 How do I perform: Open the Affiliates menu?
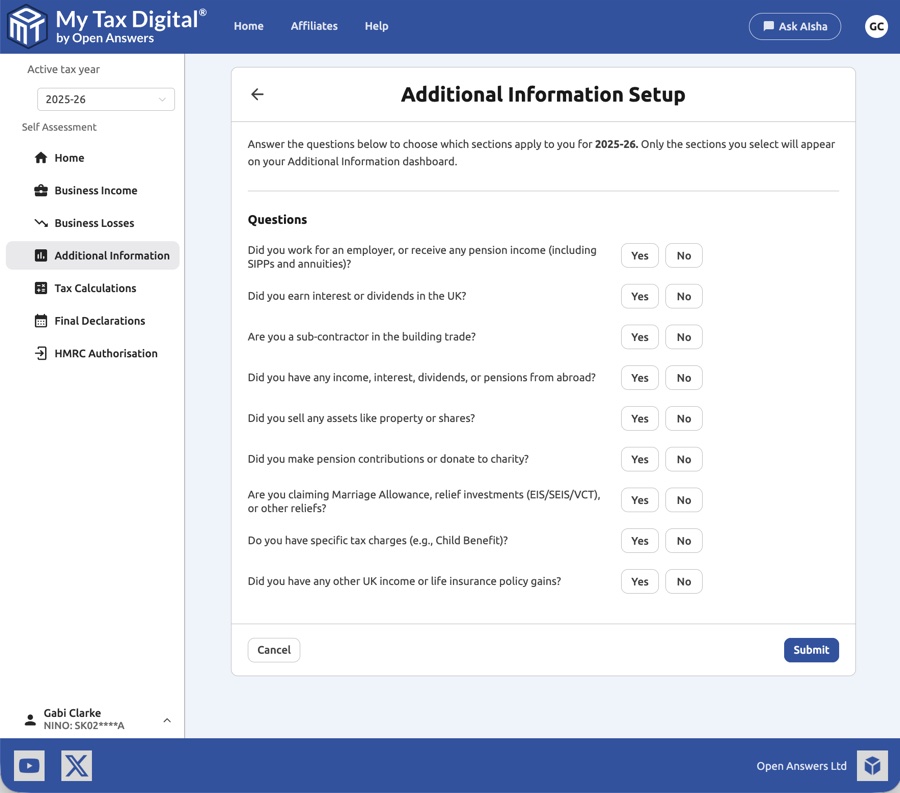click(x=314, y=26)
